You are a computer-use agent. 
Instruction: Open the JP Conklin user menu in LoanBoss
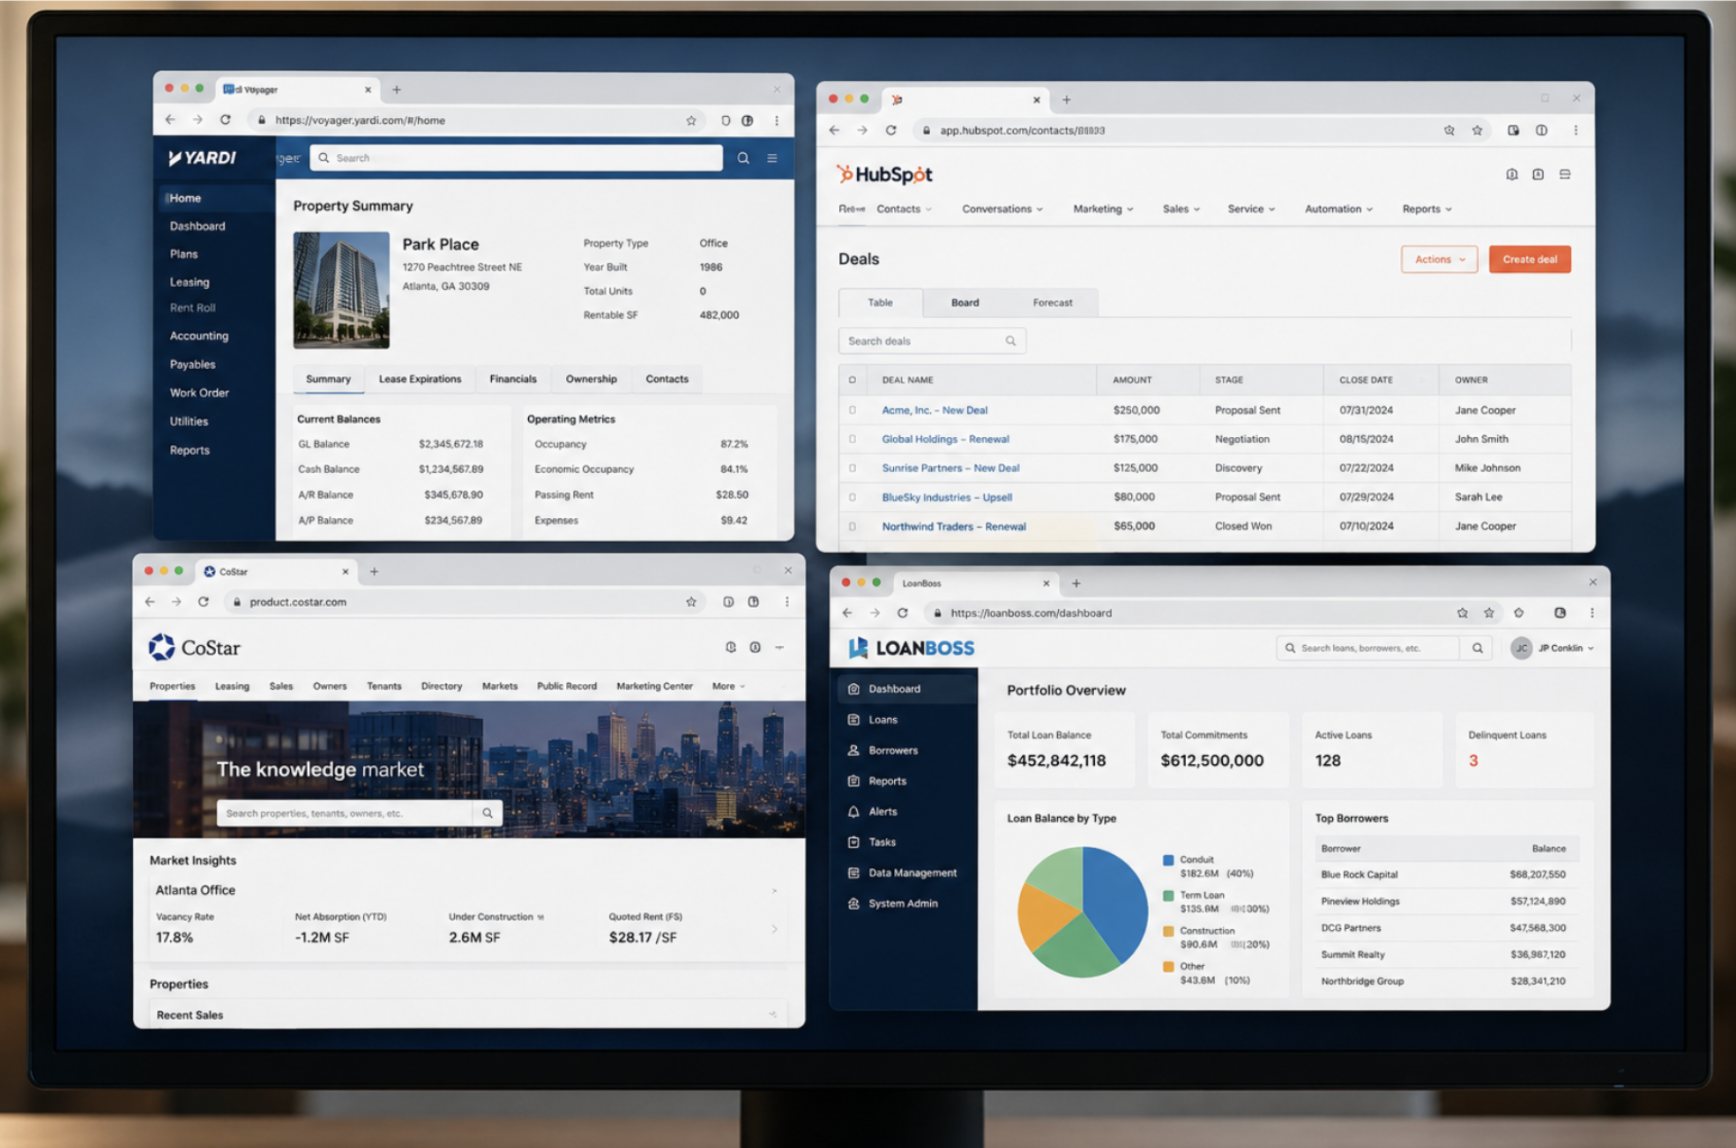pos(1552,648)
